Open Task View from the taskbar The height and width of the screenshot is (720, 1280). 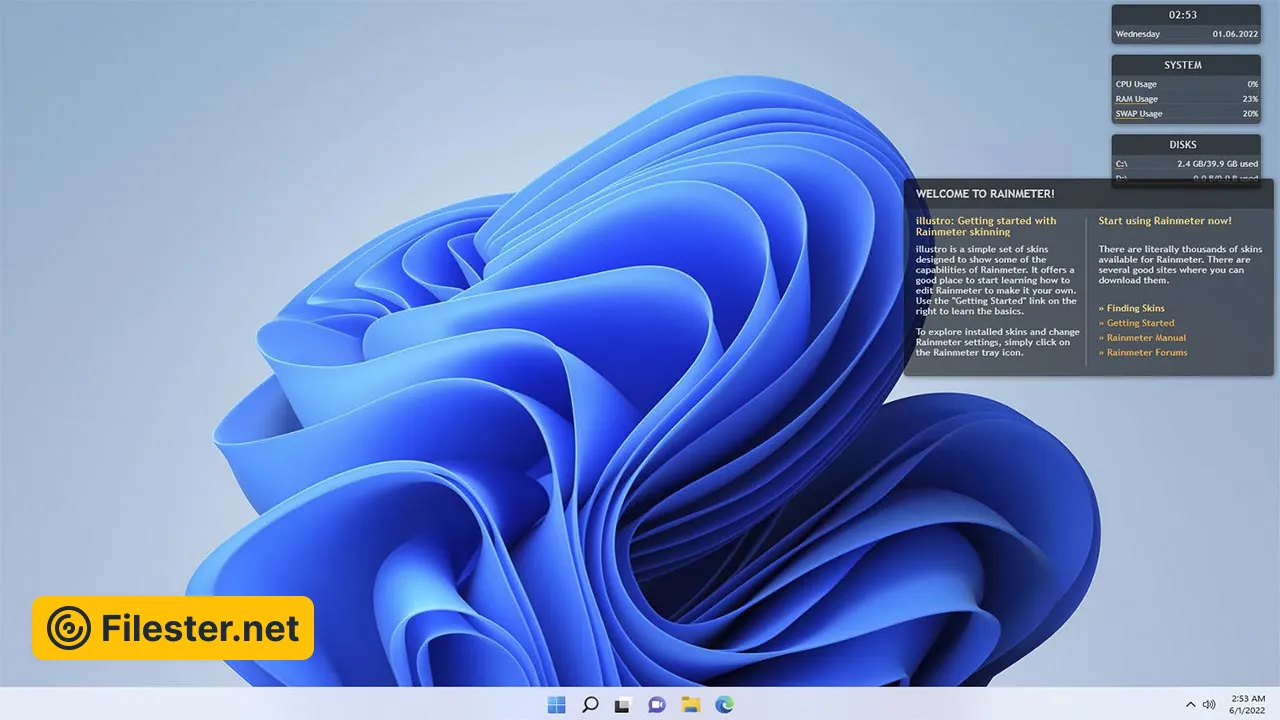click(623, 705)
